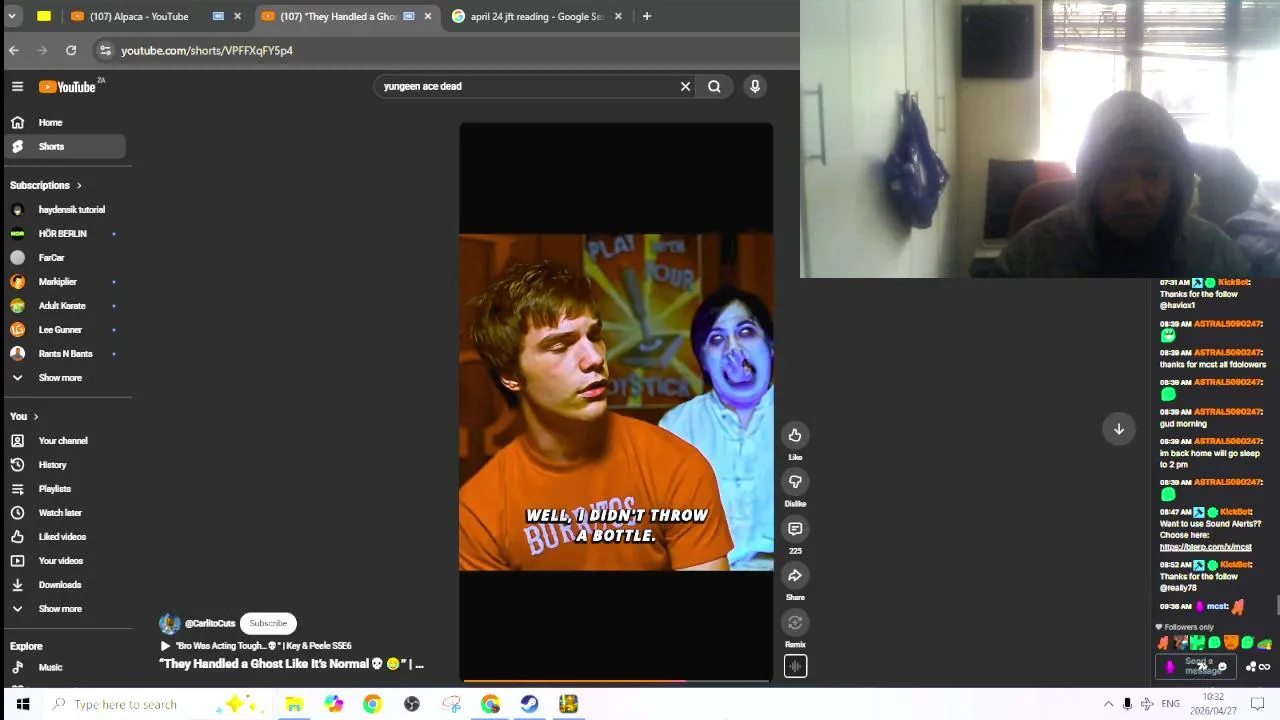The image size is (1280, 720).
Task: Open Shorts in the sidebar
Action: click(64, 146)
